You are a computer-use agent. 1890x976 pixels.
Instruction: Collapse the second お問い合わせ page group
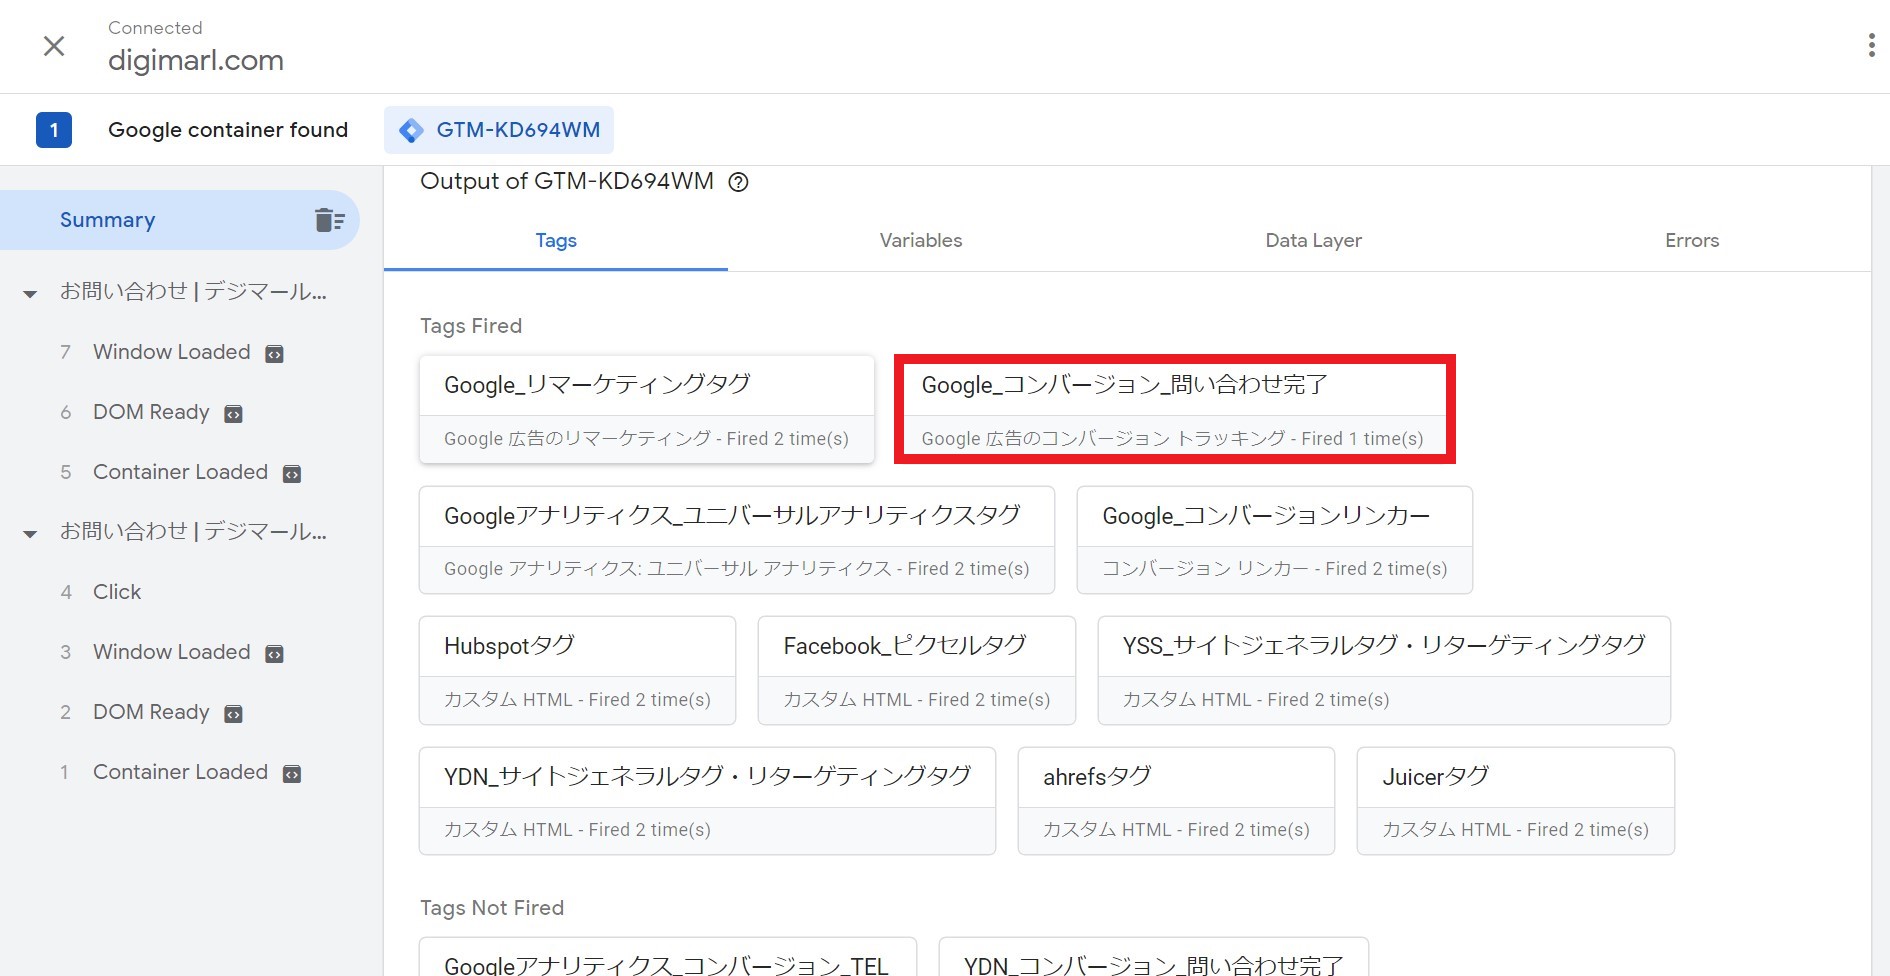pos(30,533)
